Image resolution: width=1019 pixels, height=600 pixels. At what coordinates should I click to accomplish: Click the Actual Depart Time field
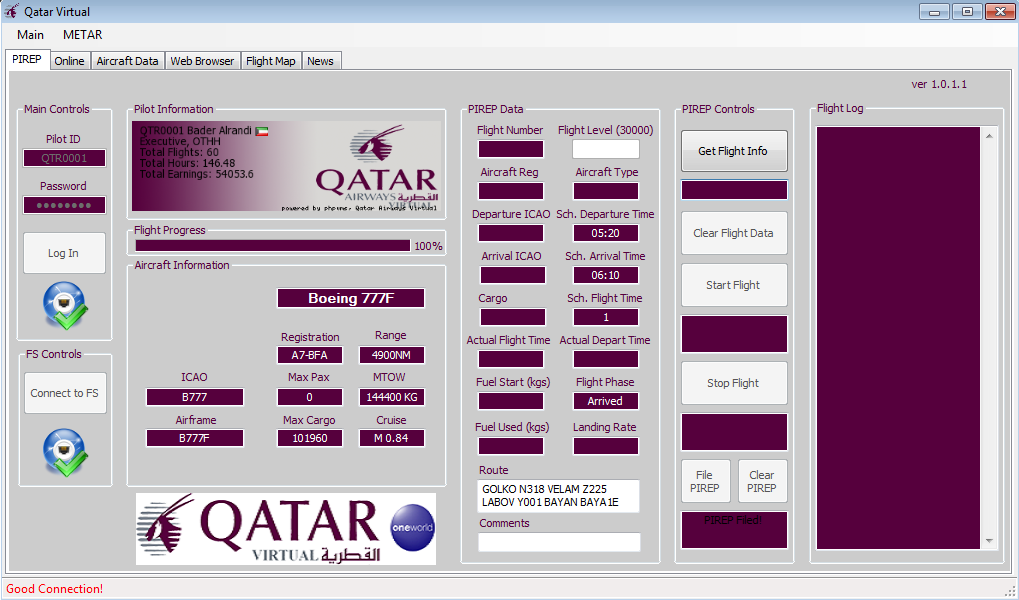coord(606,359)
